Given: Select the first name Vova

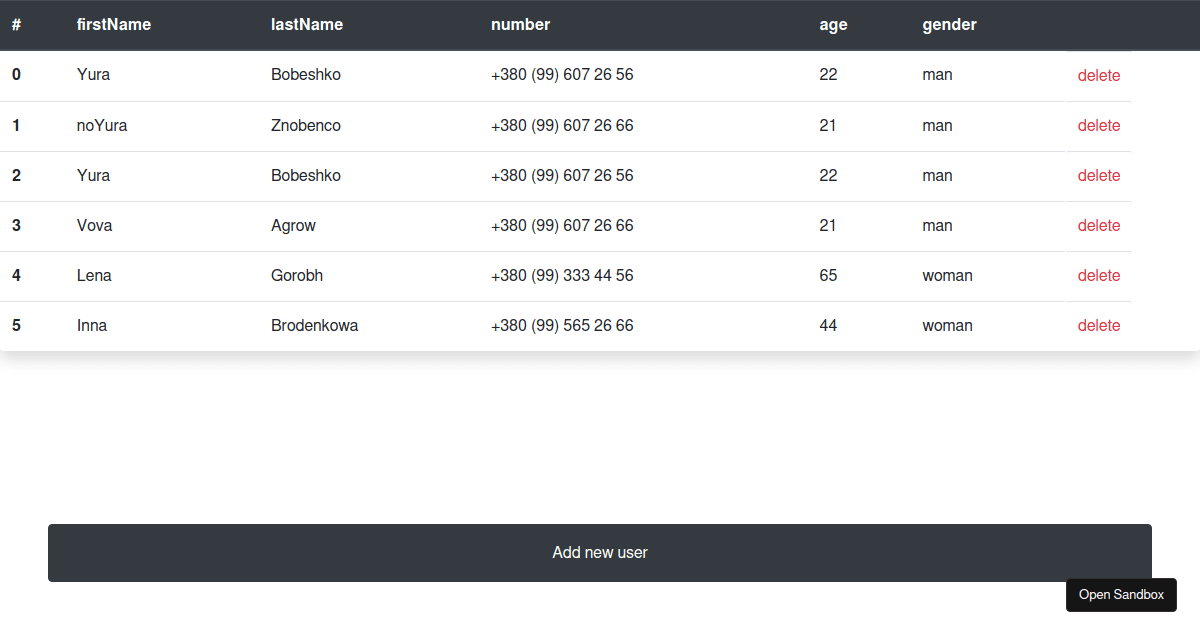Looking at the screenshot, I should click(95, 226).
